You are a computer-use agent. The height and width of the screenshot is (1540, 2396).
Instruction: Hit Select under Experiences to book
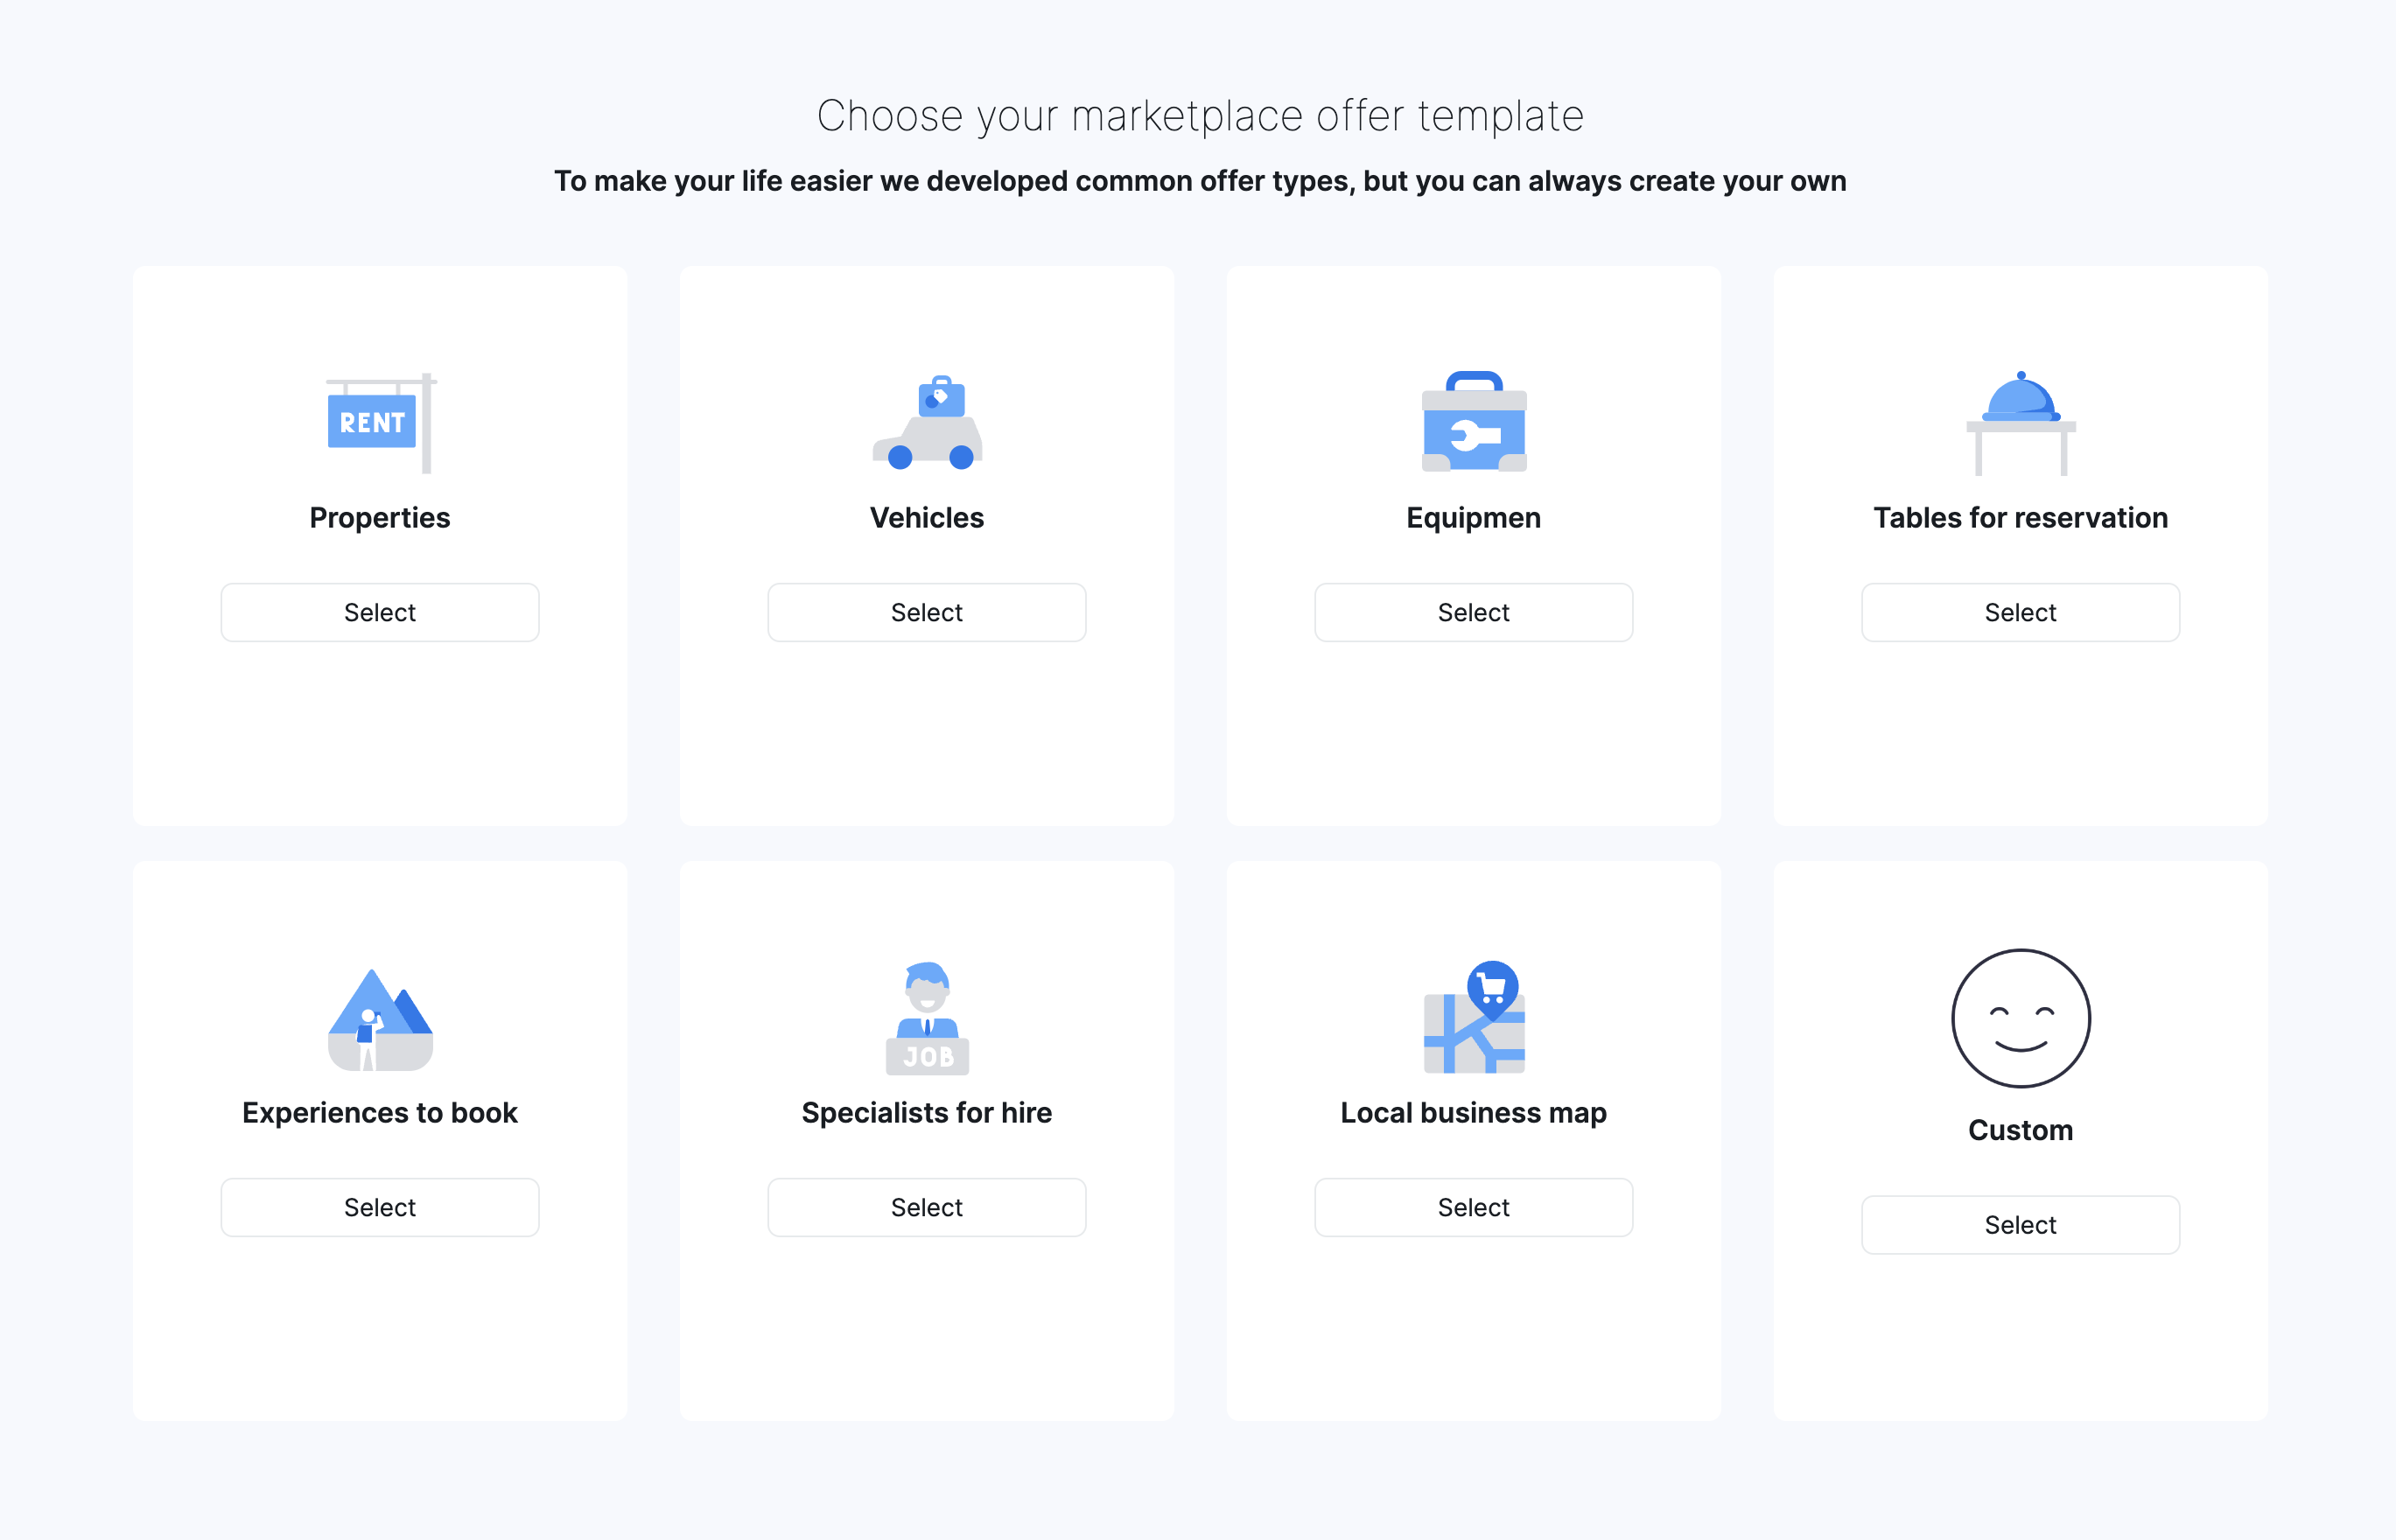click(x=380, y=1207)
